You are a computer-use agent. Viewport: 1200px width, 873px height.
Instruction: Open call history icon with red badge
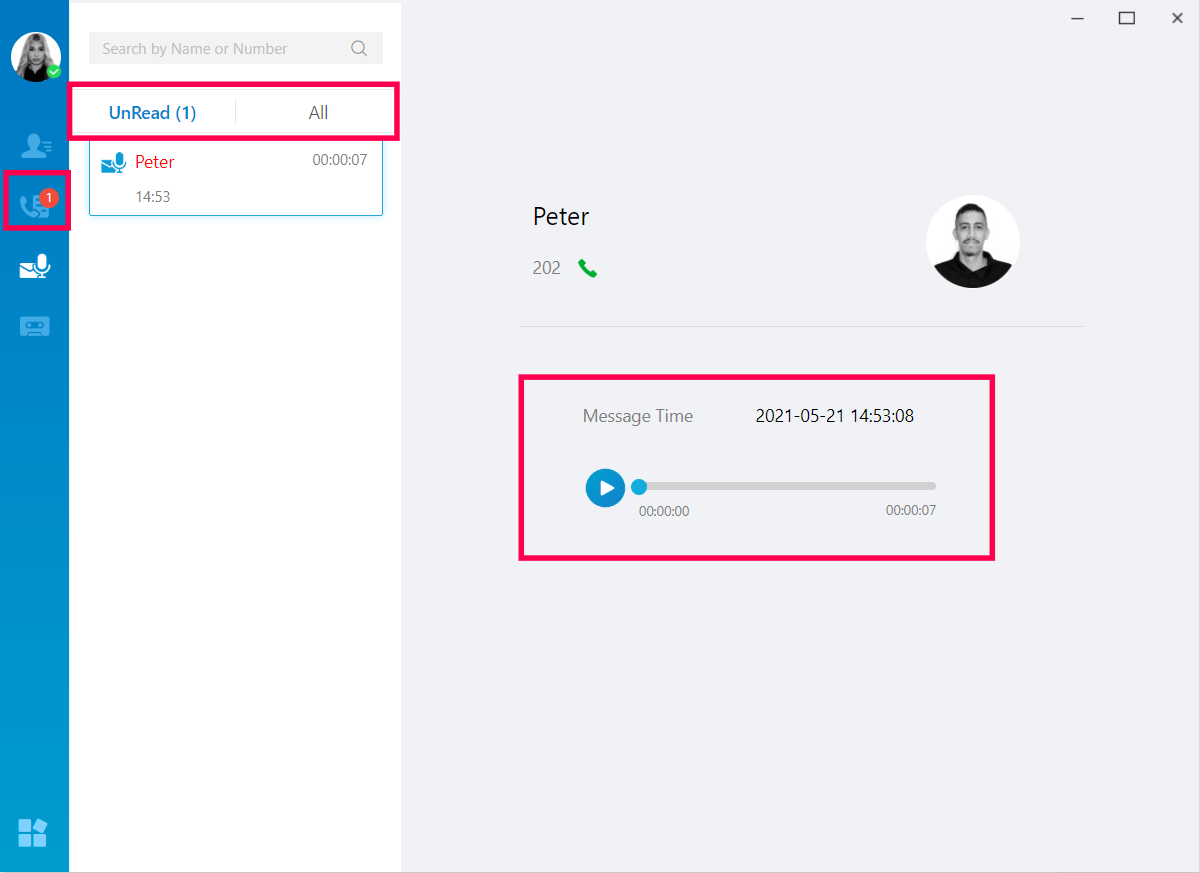point(36,203)
